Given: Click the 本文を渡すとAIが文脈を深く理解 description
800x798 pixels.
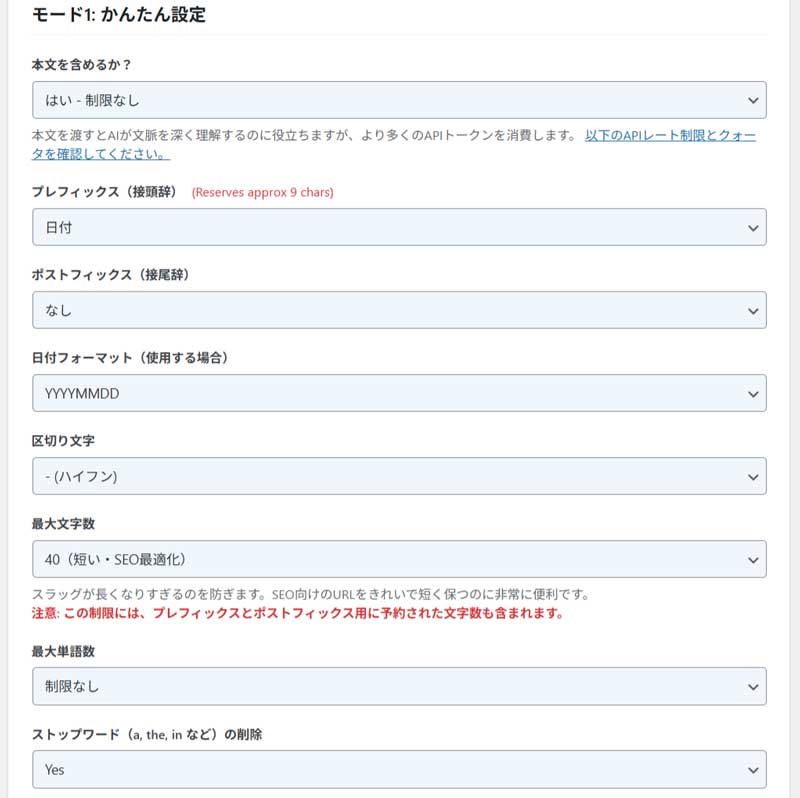Looking at the screenshot, I should [305, 136].
